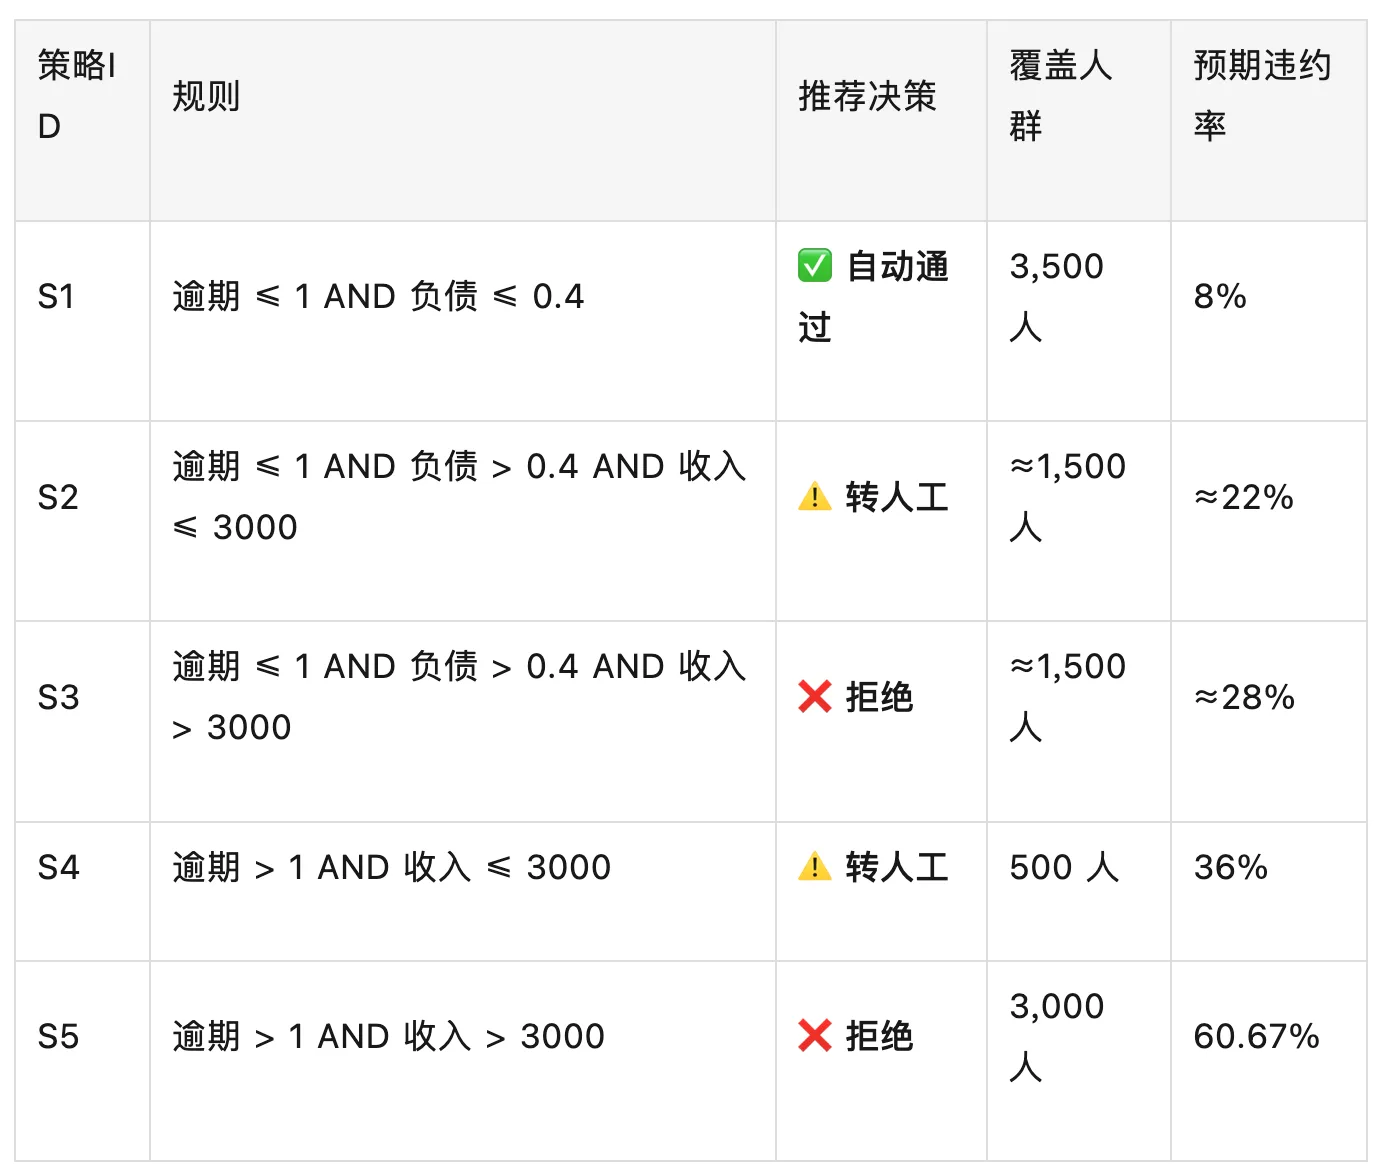Click the S2 rule cell with 收入 ≤ 3000
The image size is (1378, 1168).
tap(463, 521)
